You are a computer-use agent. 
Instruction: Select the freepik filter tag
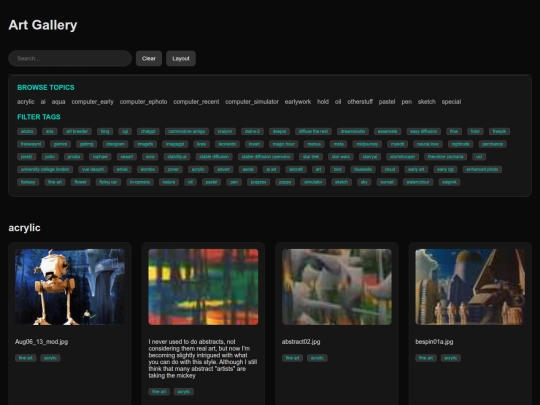(x=499, y=132)
